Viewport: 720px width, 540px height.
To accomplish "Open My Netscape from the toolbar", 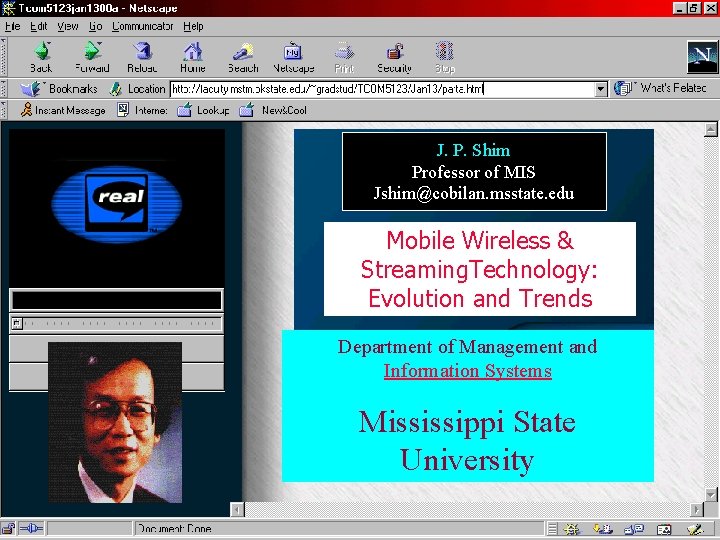I will point(293,57).
